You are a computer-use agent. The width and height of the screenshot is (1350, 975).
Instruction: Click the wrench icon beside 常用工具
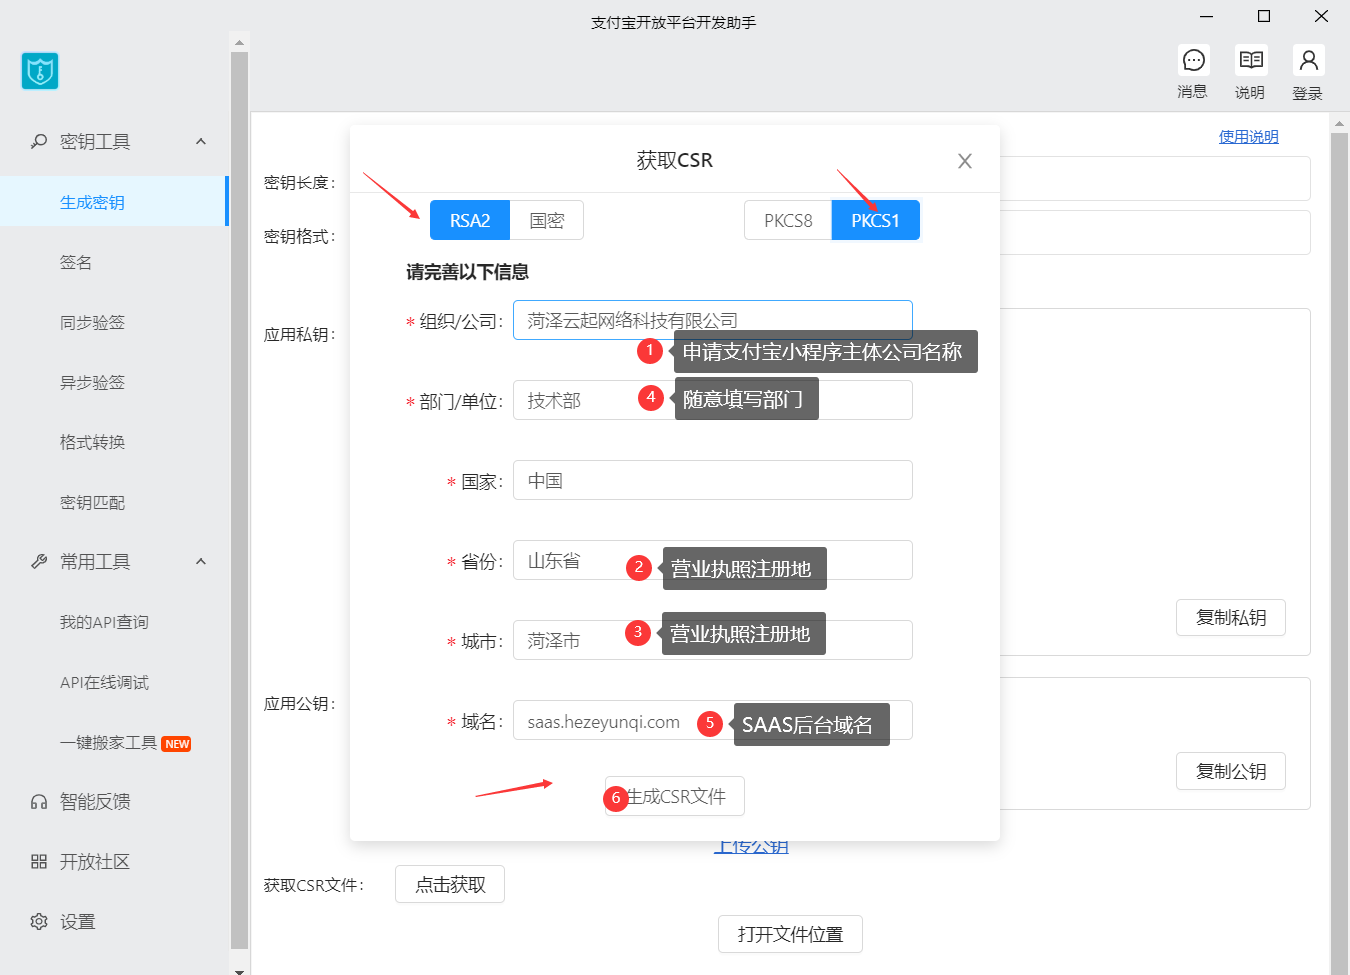tap(39, 561)
